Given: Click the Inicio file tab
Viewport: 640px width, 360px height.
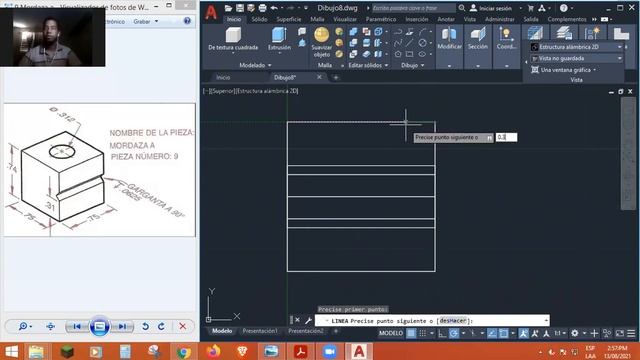Looking at the screenshot, I should [x=223, y=77].
